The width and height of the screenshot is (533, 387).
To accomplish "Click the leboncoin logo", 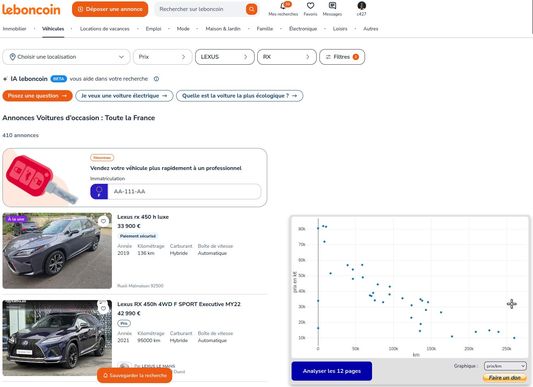I will 31,10.
